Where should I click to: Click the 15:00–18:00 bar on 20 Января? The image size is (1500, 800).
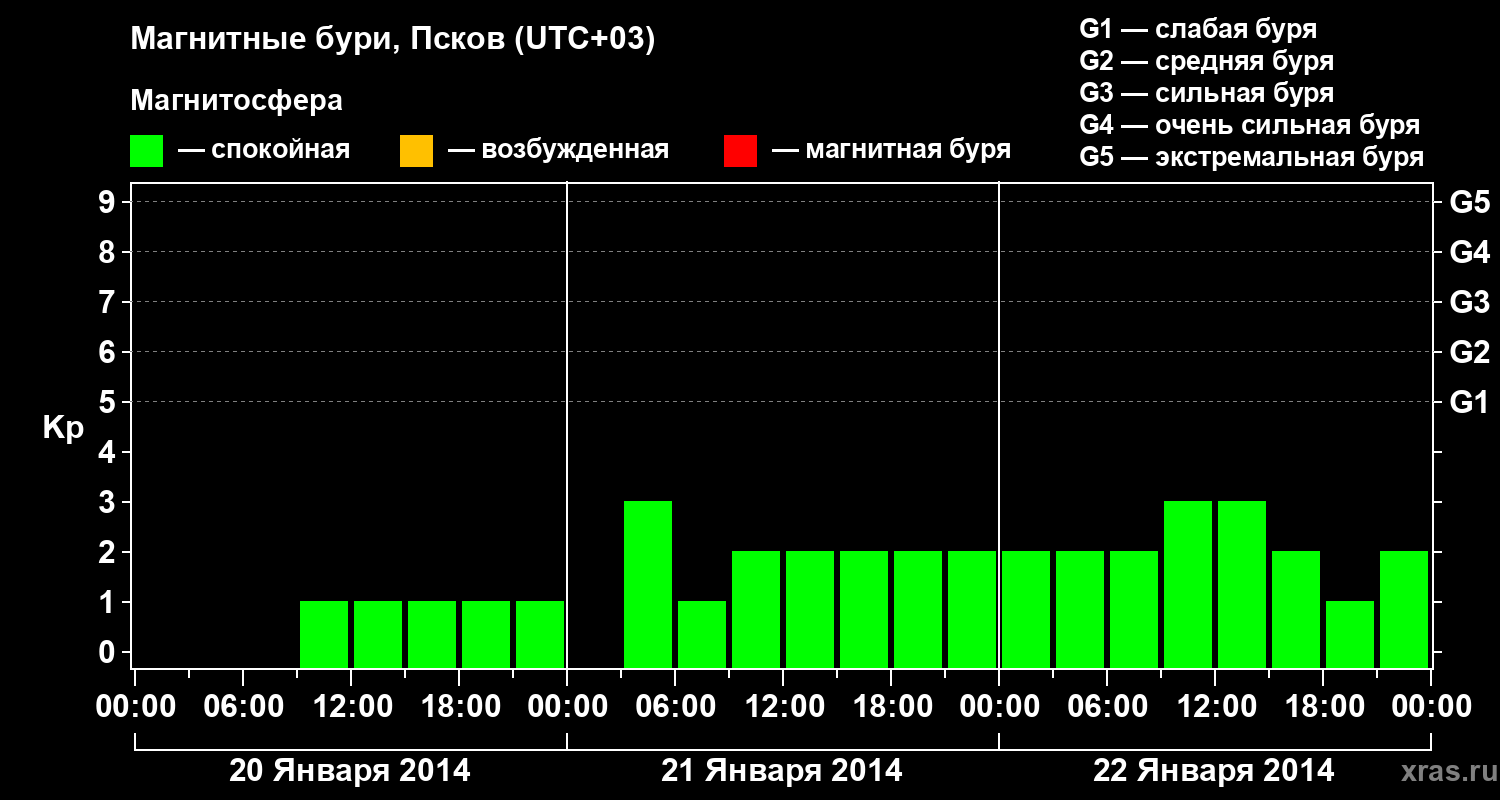[432, 634]
